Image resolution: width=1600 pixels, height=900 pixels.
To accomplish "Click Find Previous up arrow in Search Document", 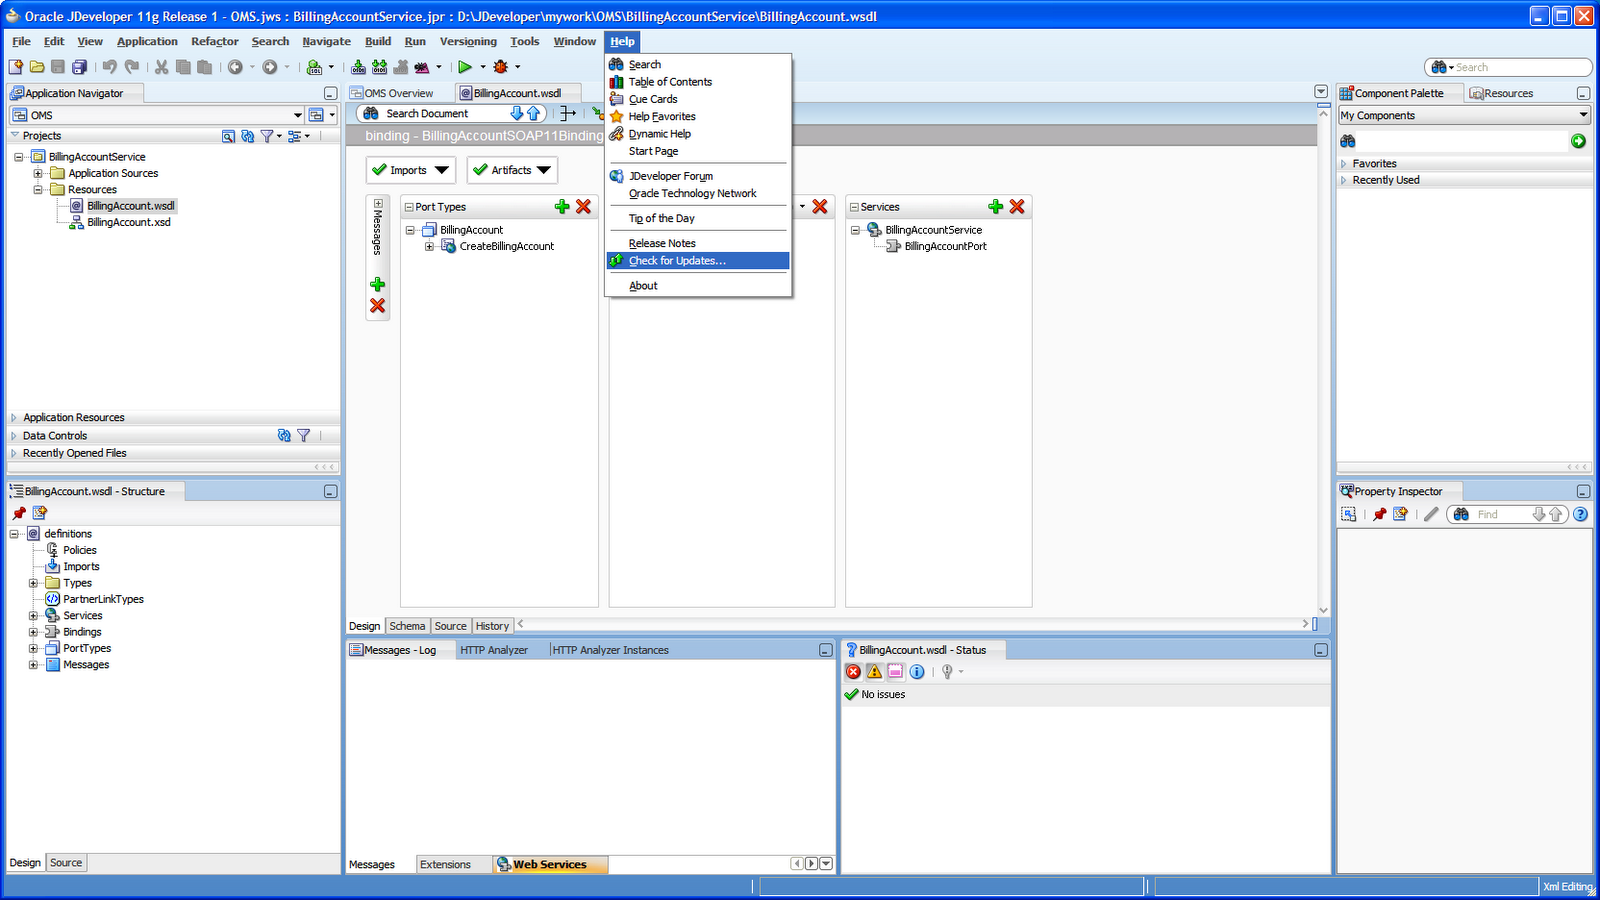I will click(534, 114).
